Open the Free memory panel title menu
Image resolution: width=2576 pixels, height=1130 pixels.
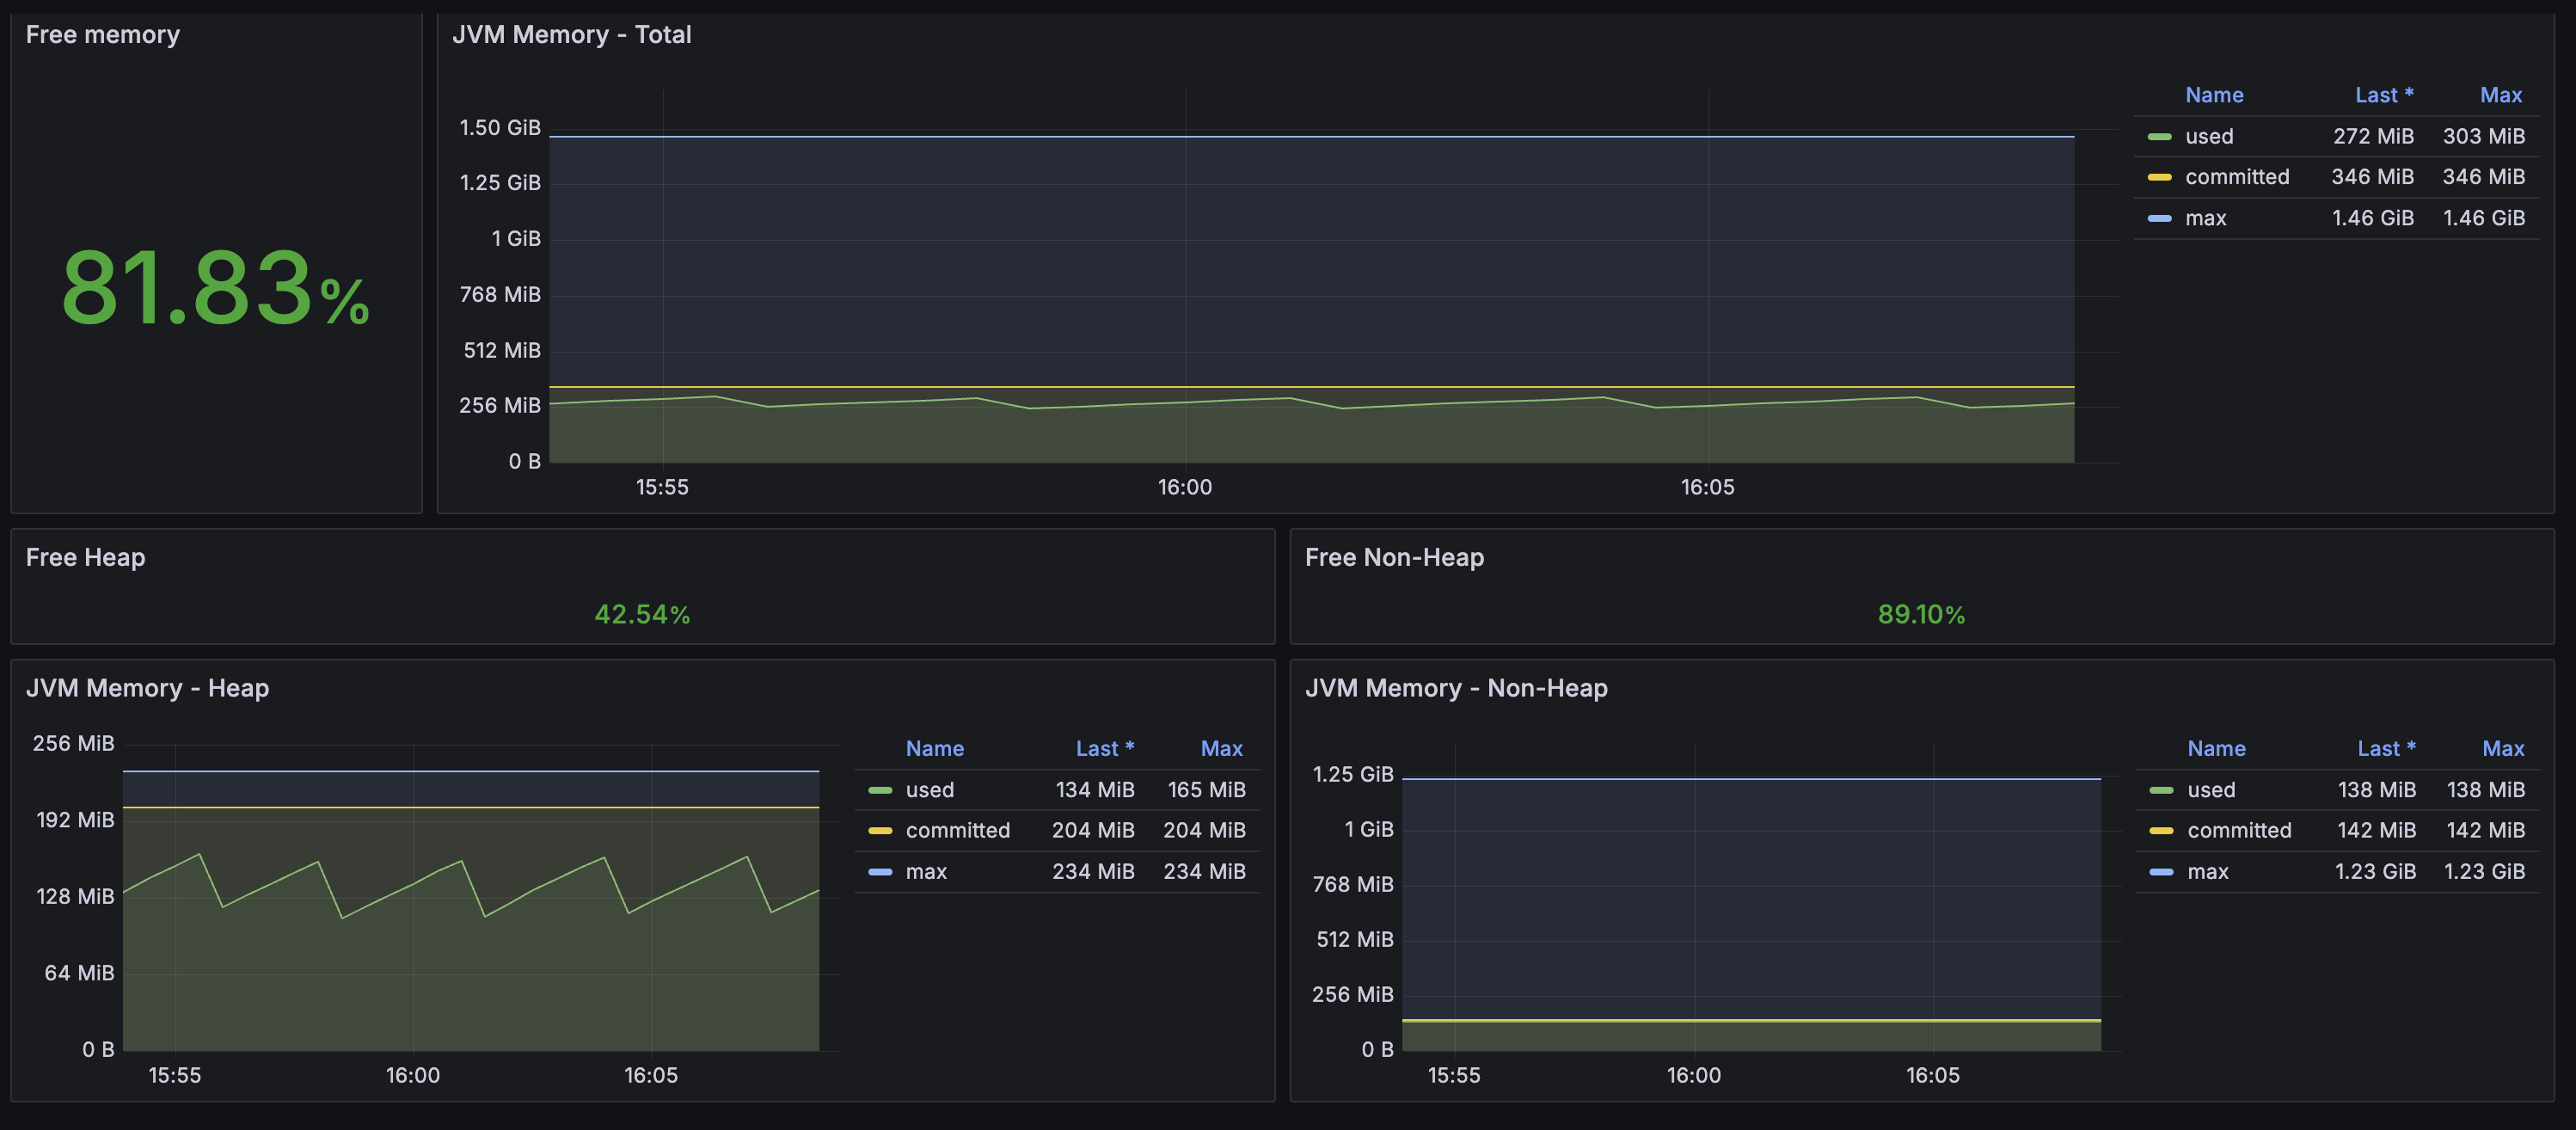pos(102,35)
